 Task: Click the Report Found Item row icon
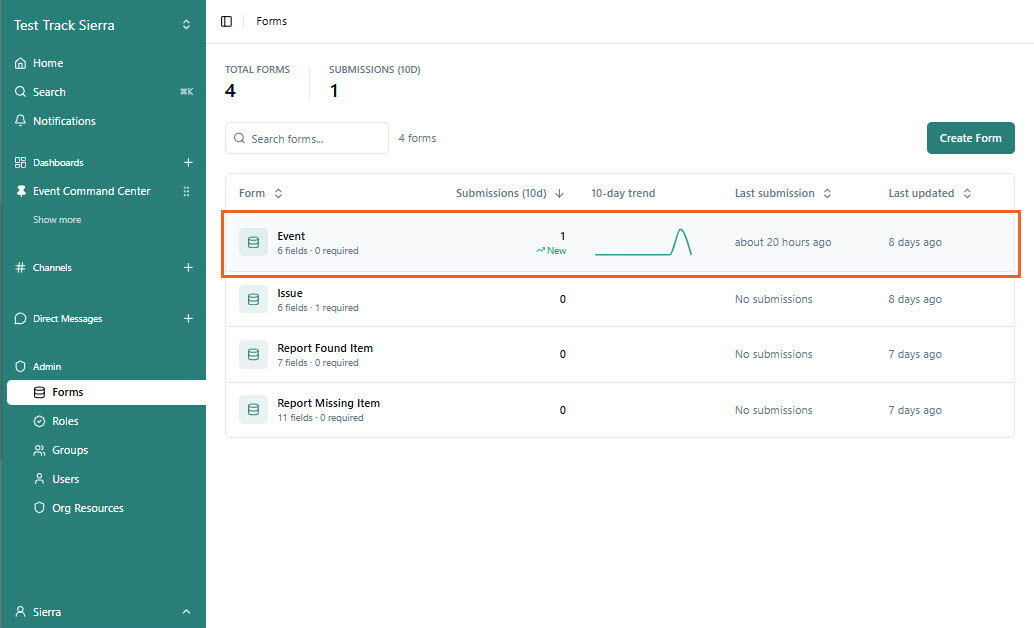[x=253, y=354]
